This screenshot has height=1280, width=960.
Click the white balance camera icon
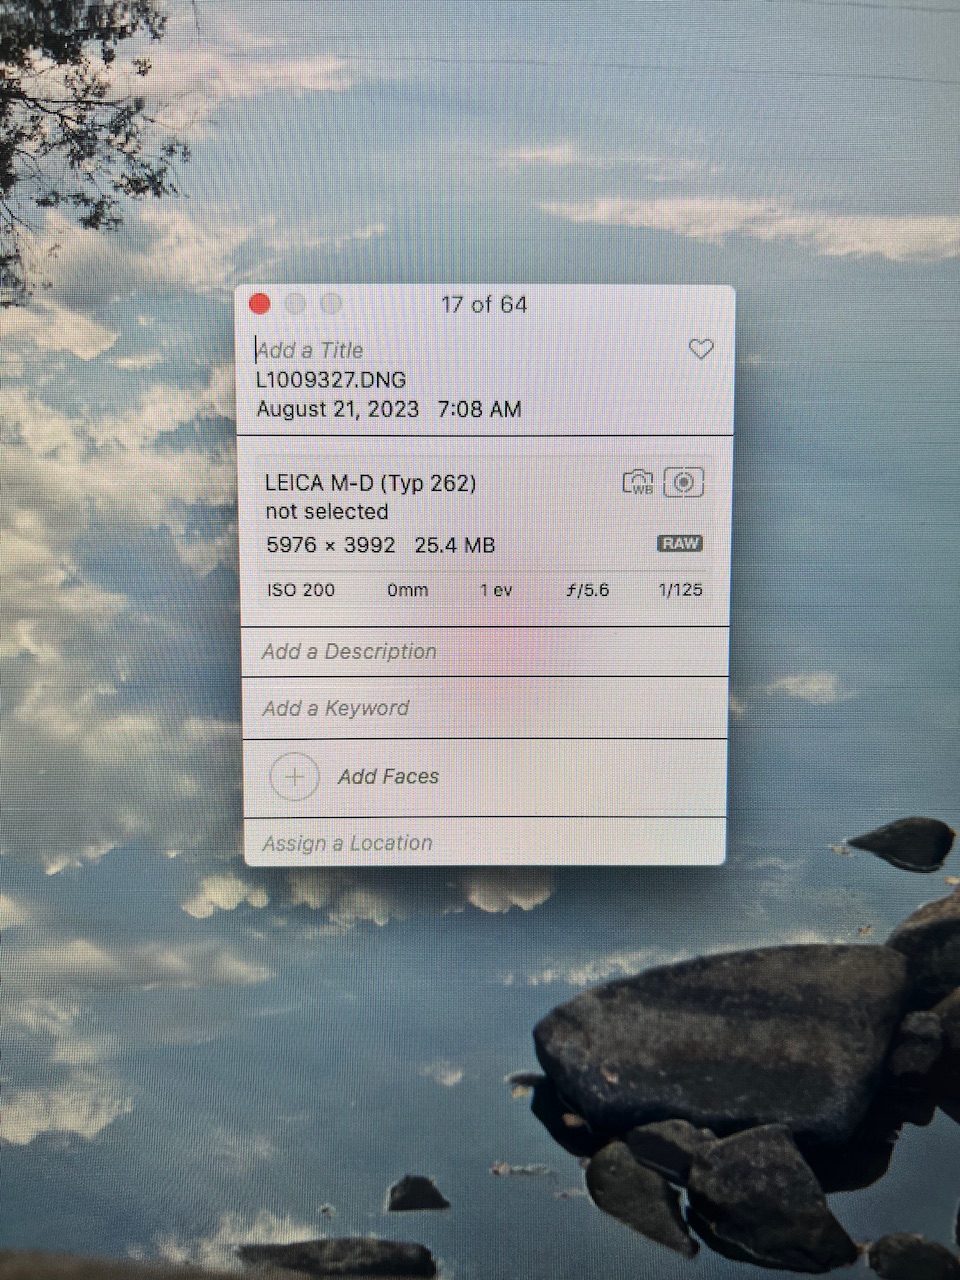tap(638, 483)
